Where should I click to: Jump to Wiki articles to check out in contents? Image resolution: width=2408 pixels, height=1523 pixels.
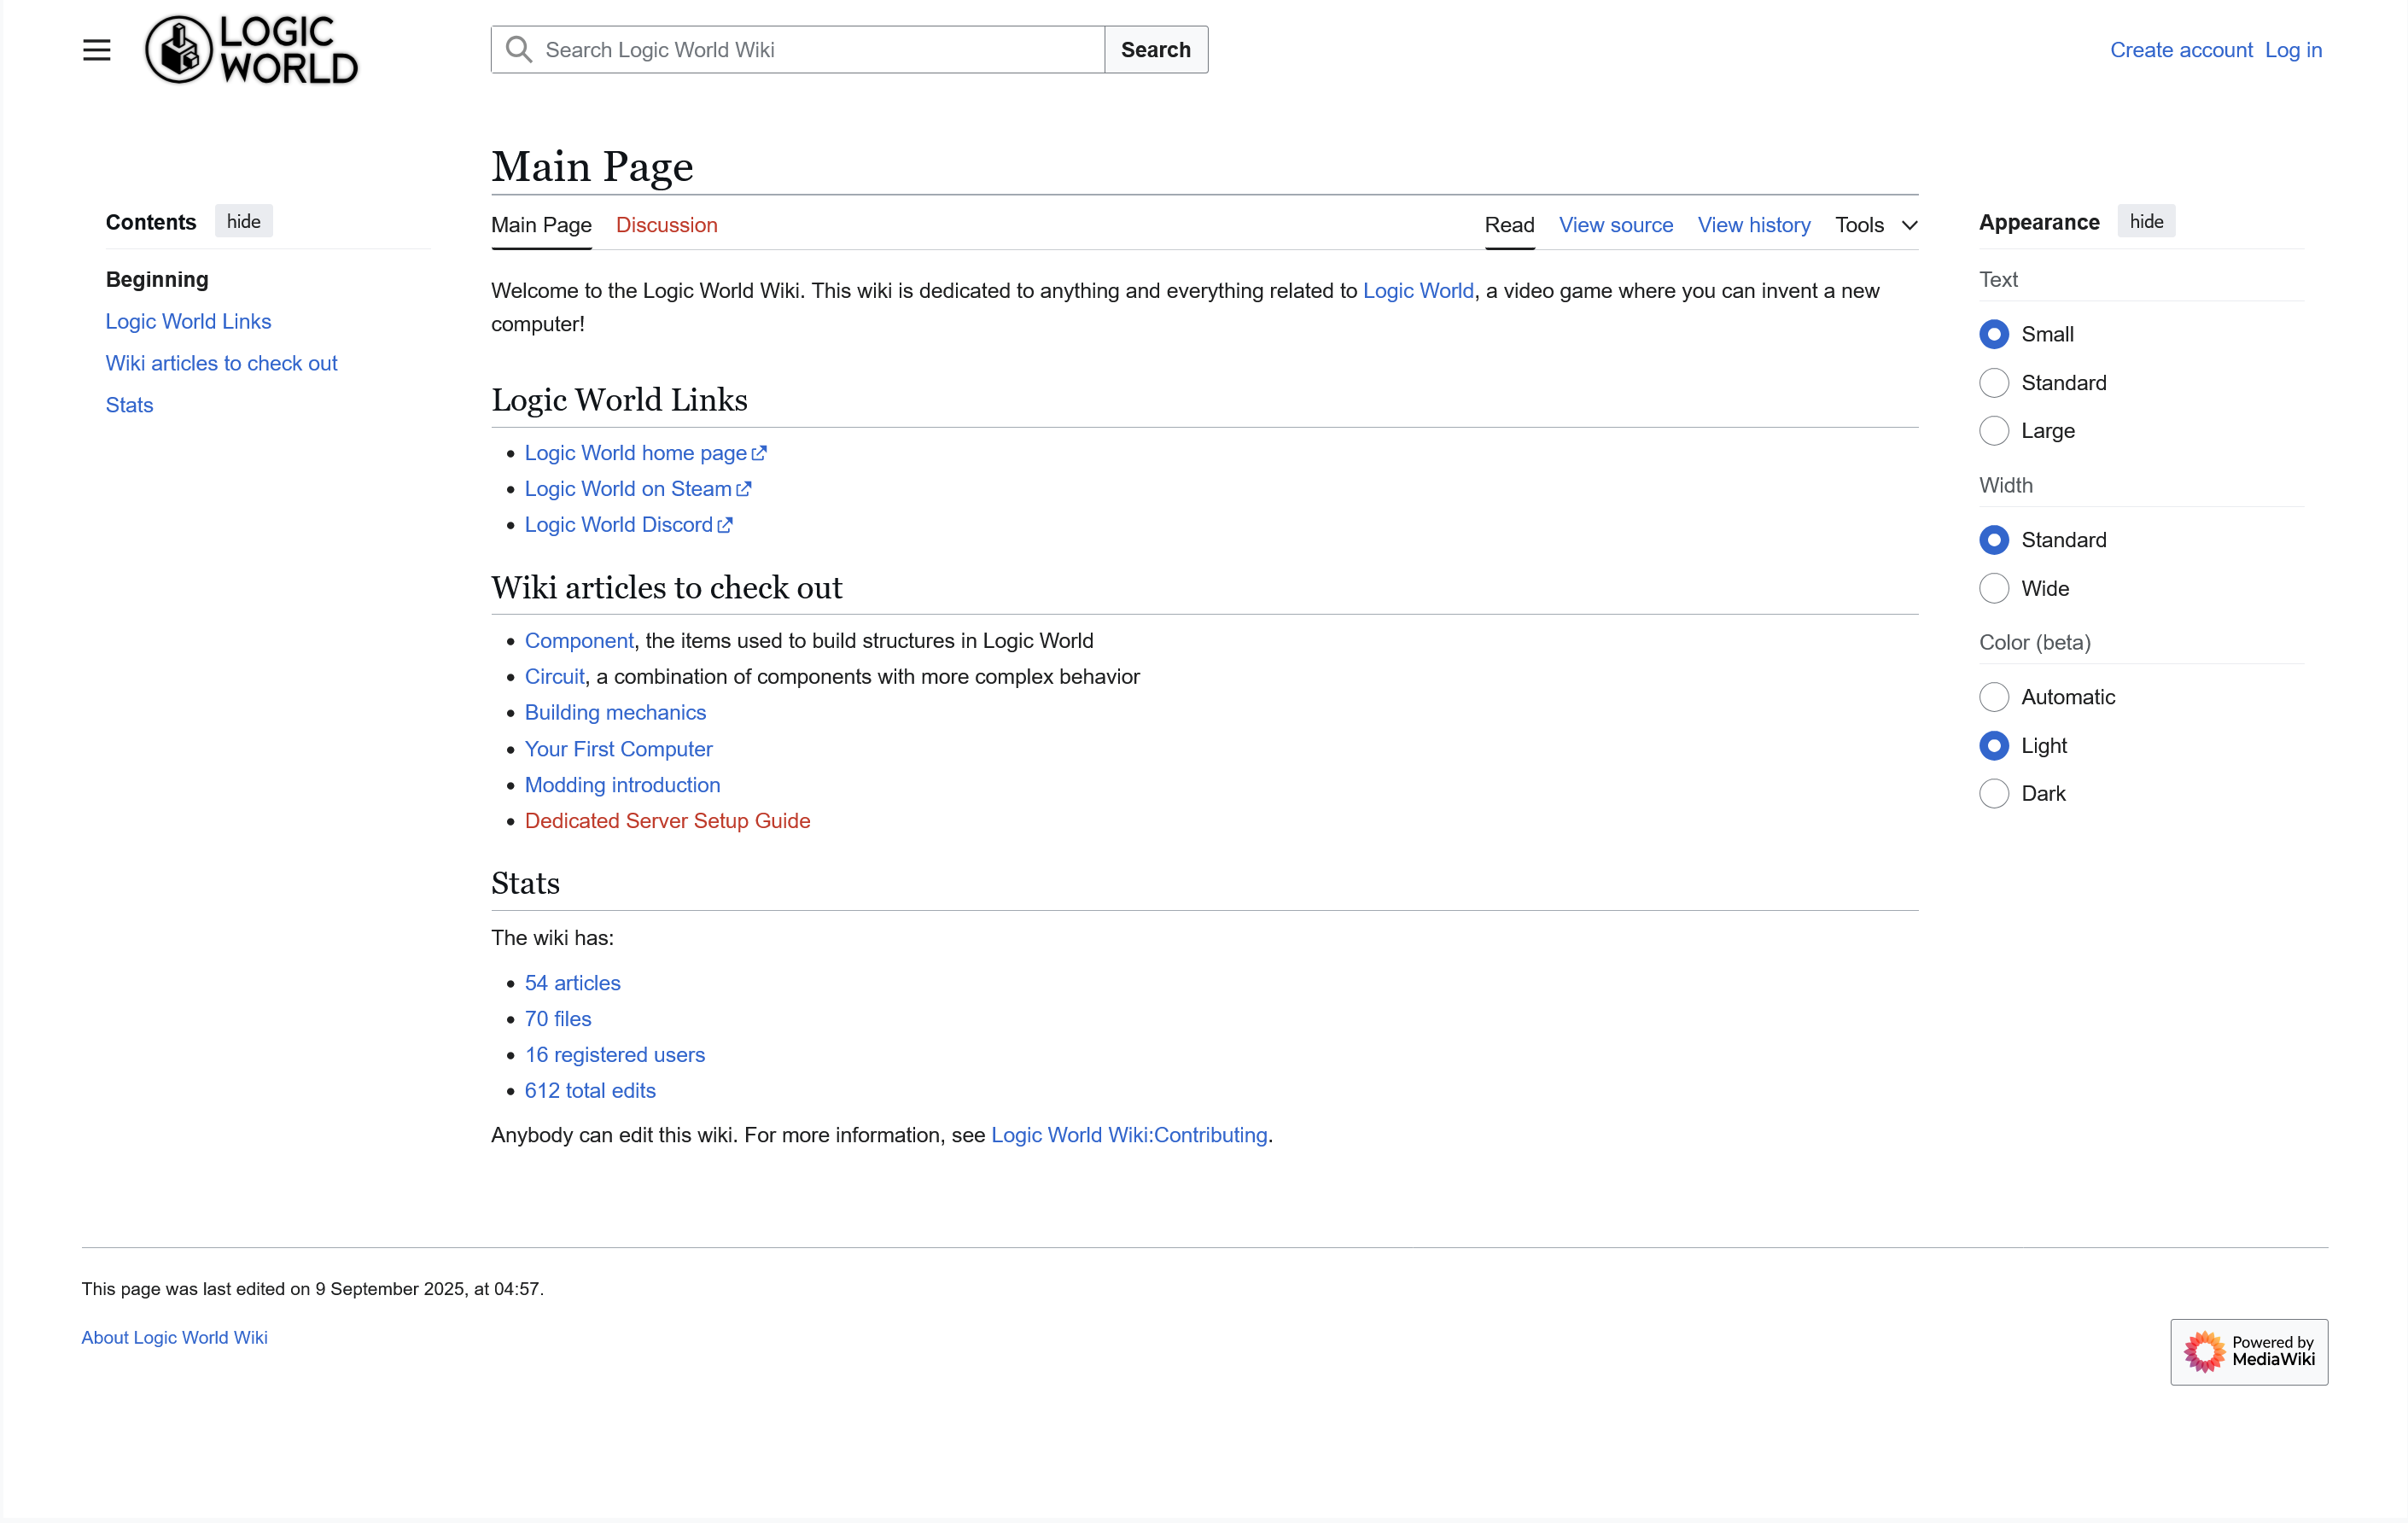[221, 363]
